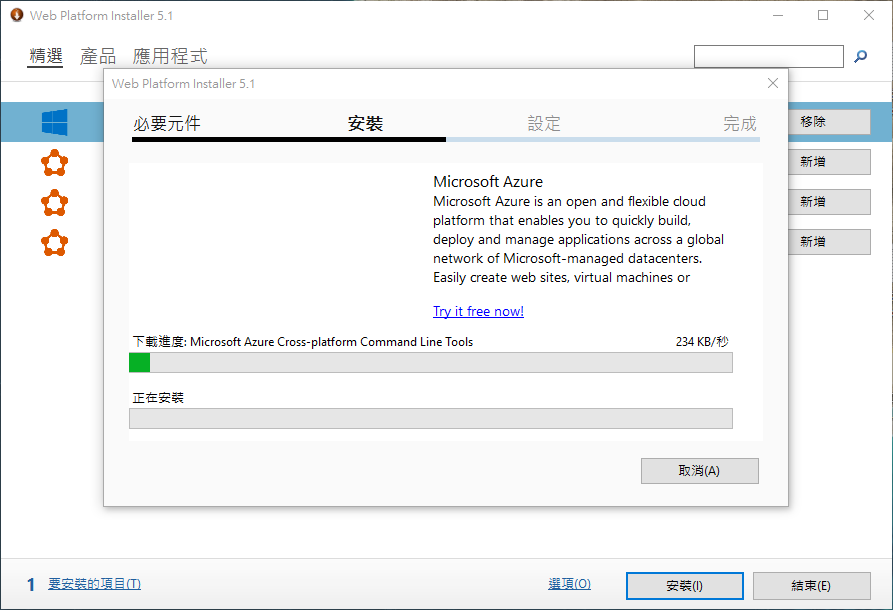This screenshot has height=610, width=893.
Task: Click the 234 KB/秒 download speed text
Action: click(702, 342)
